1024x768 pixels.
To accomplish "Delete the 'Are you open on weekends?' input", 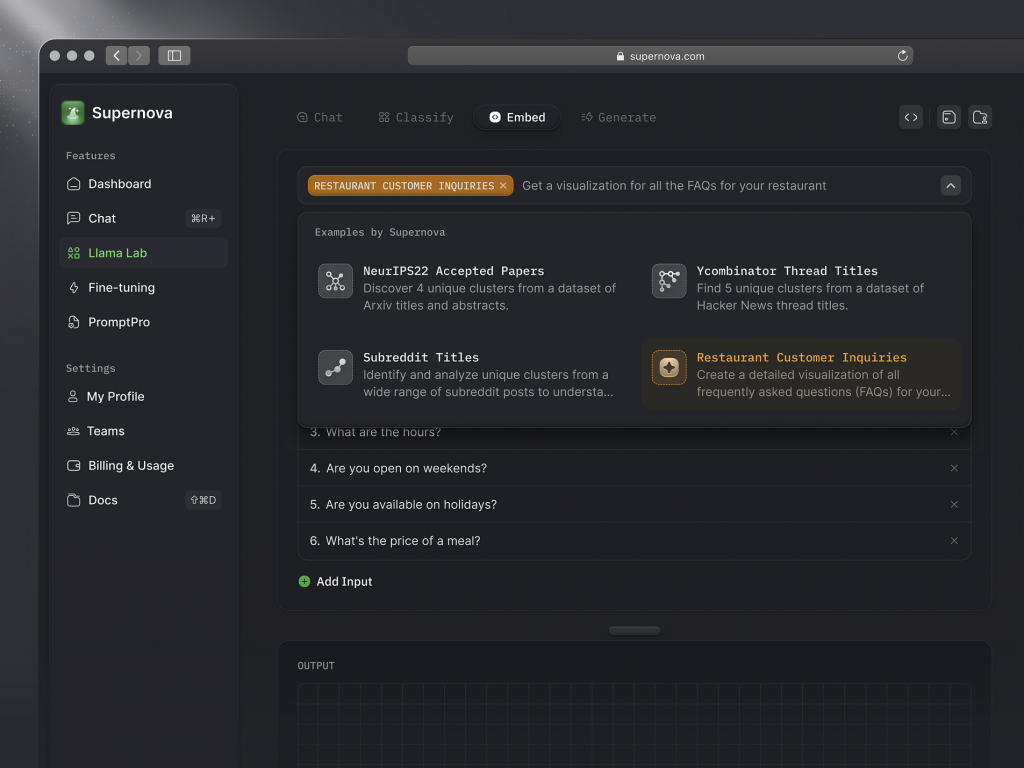I will (x=954, y=468).
